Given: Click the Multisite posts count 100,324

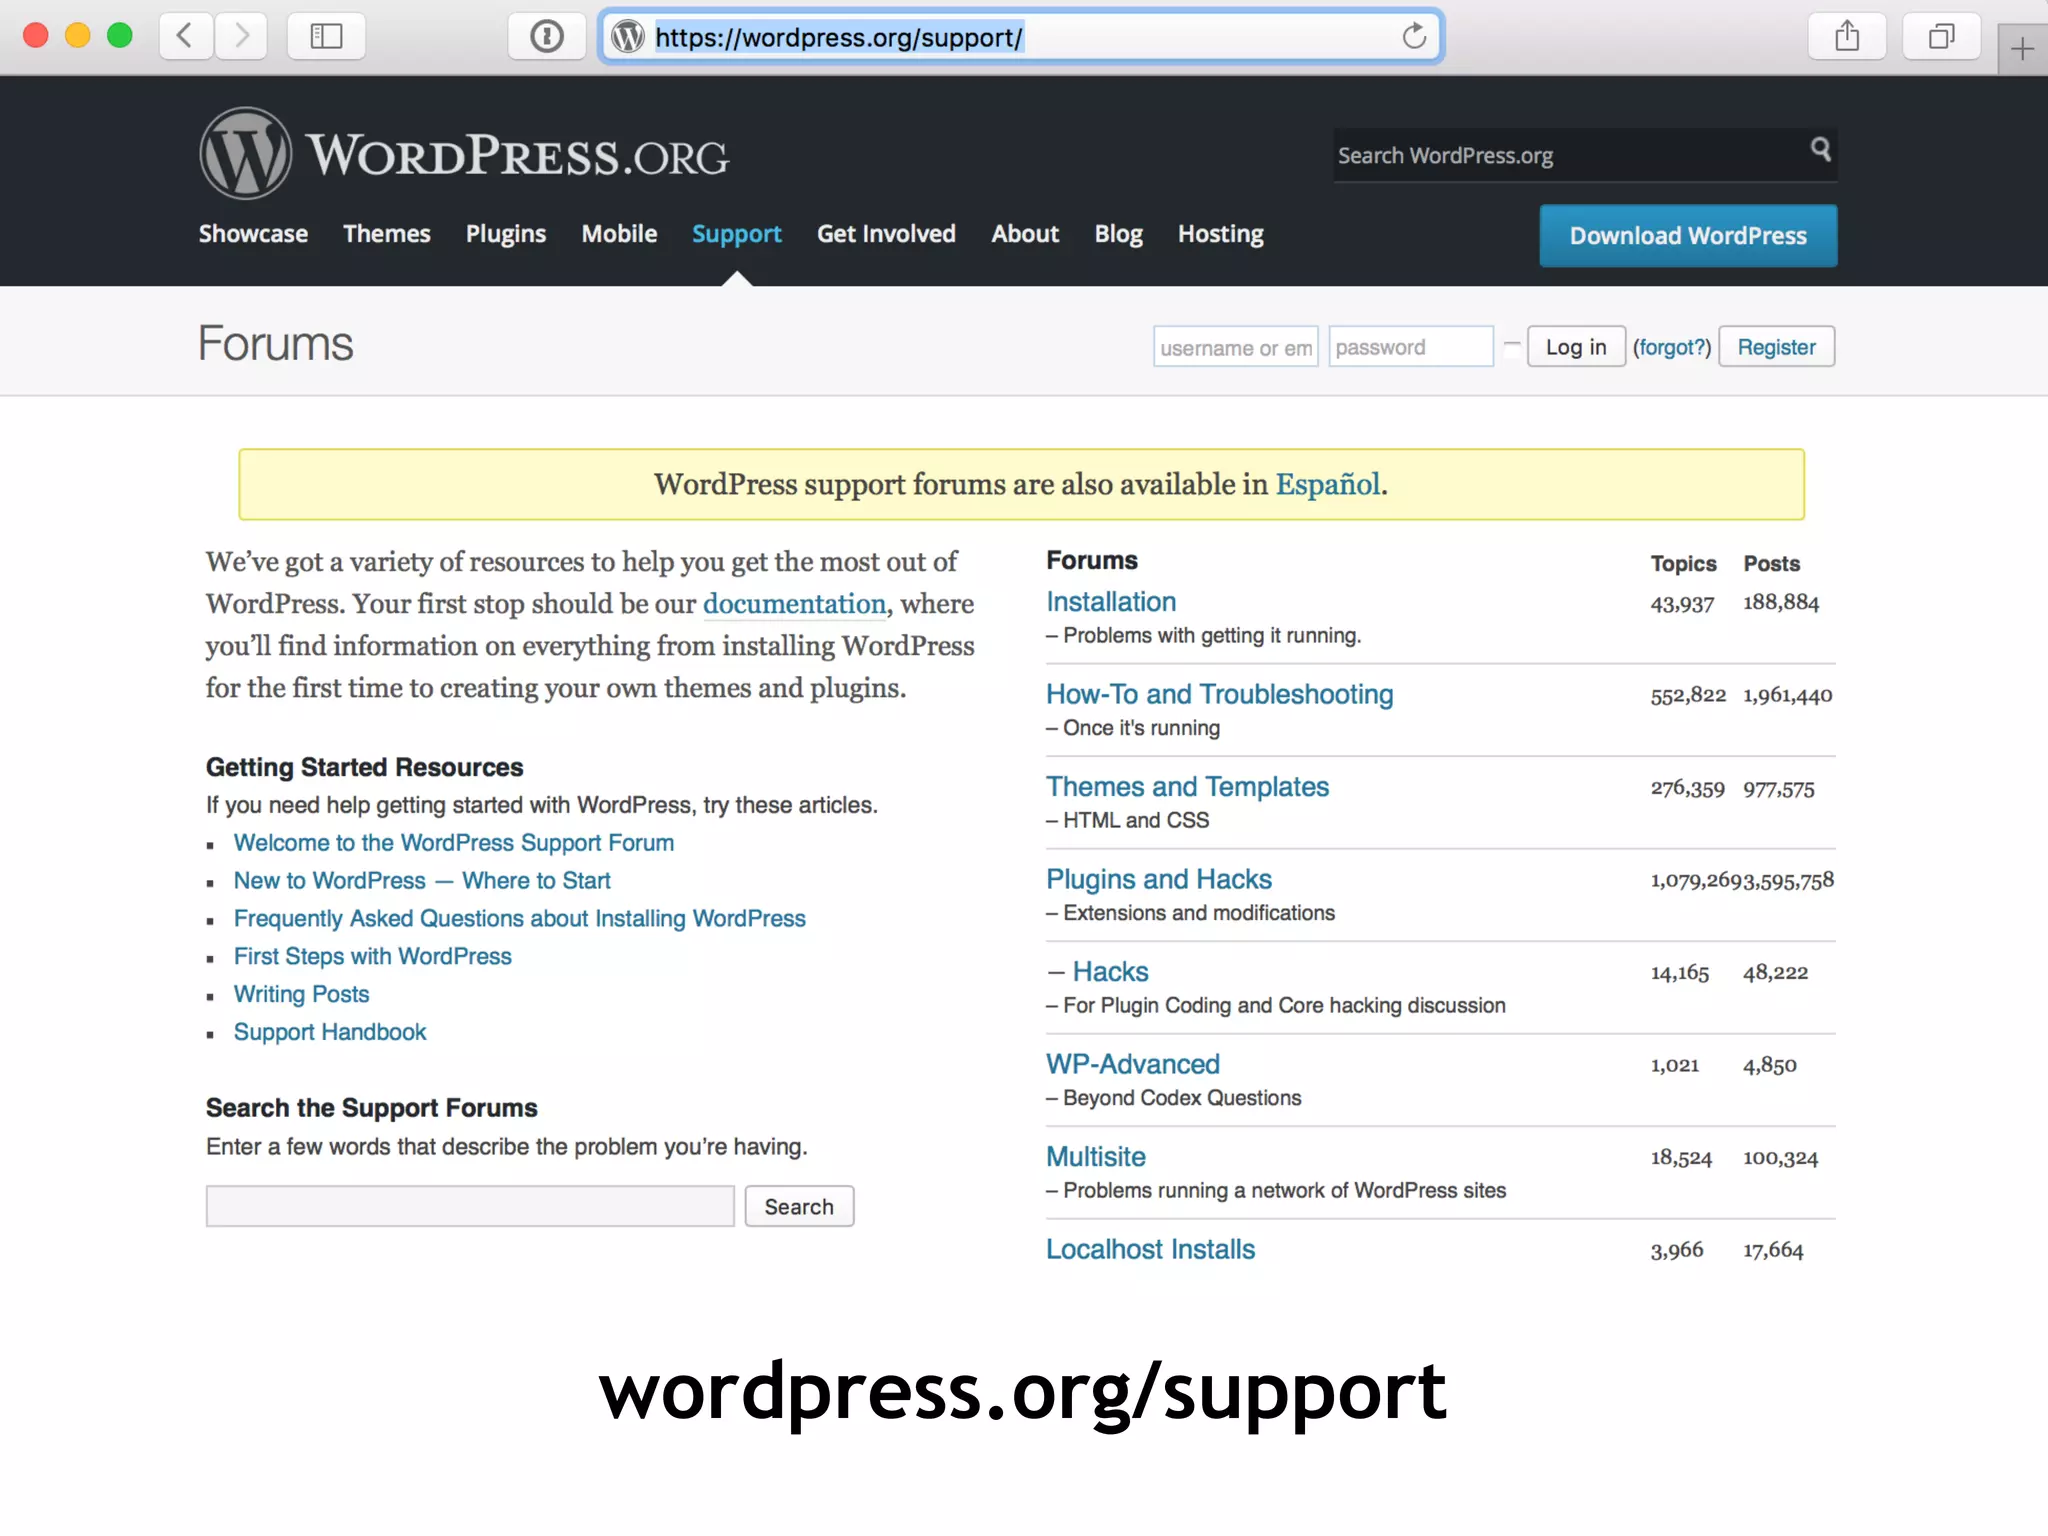Looking at the screenshot, I should (1780, 1158).
